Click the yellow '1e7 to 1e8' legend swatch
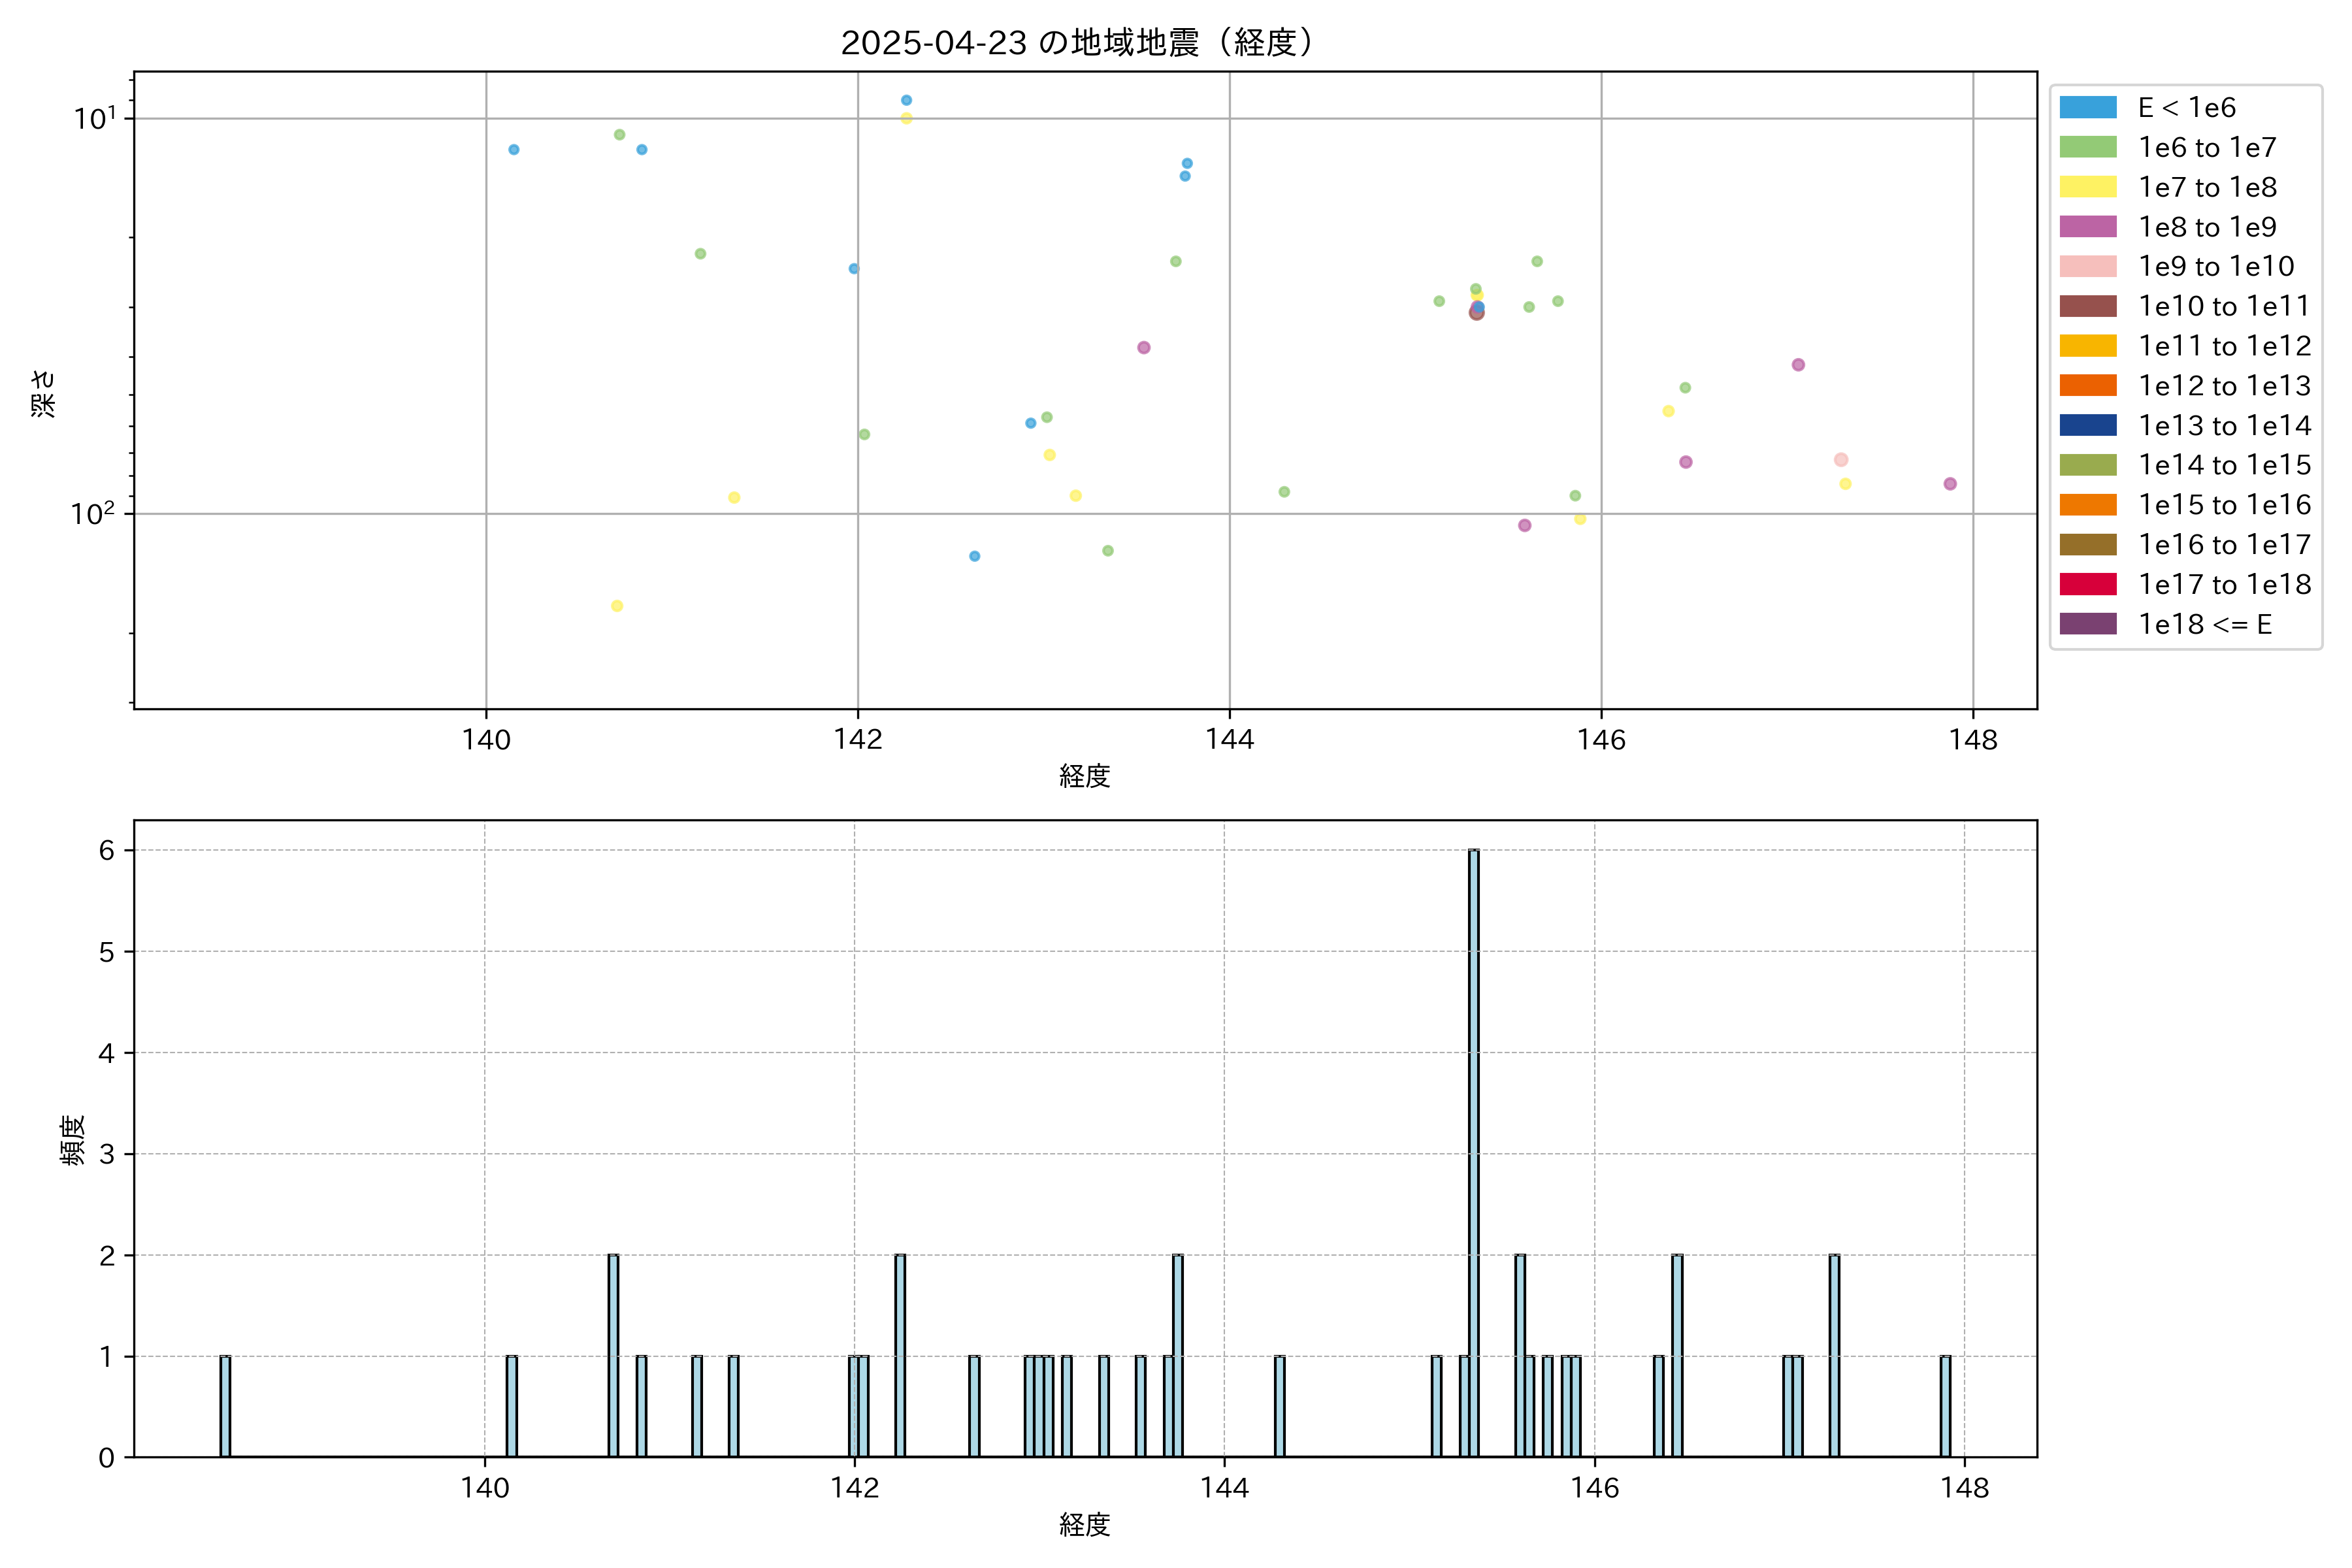The width and height of the screenshot is (2352, 1568). click(x=2087, y=187)
